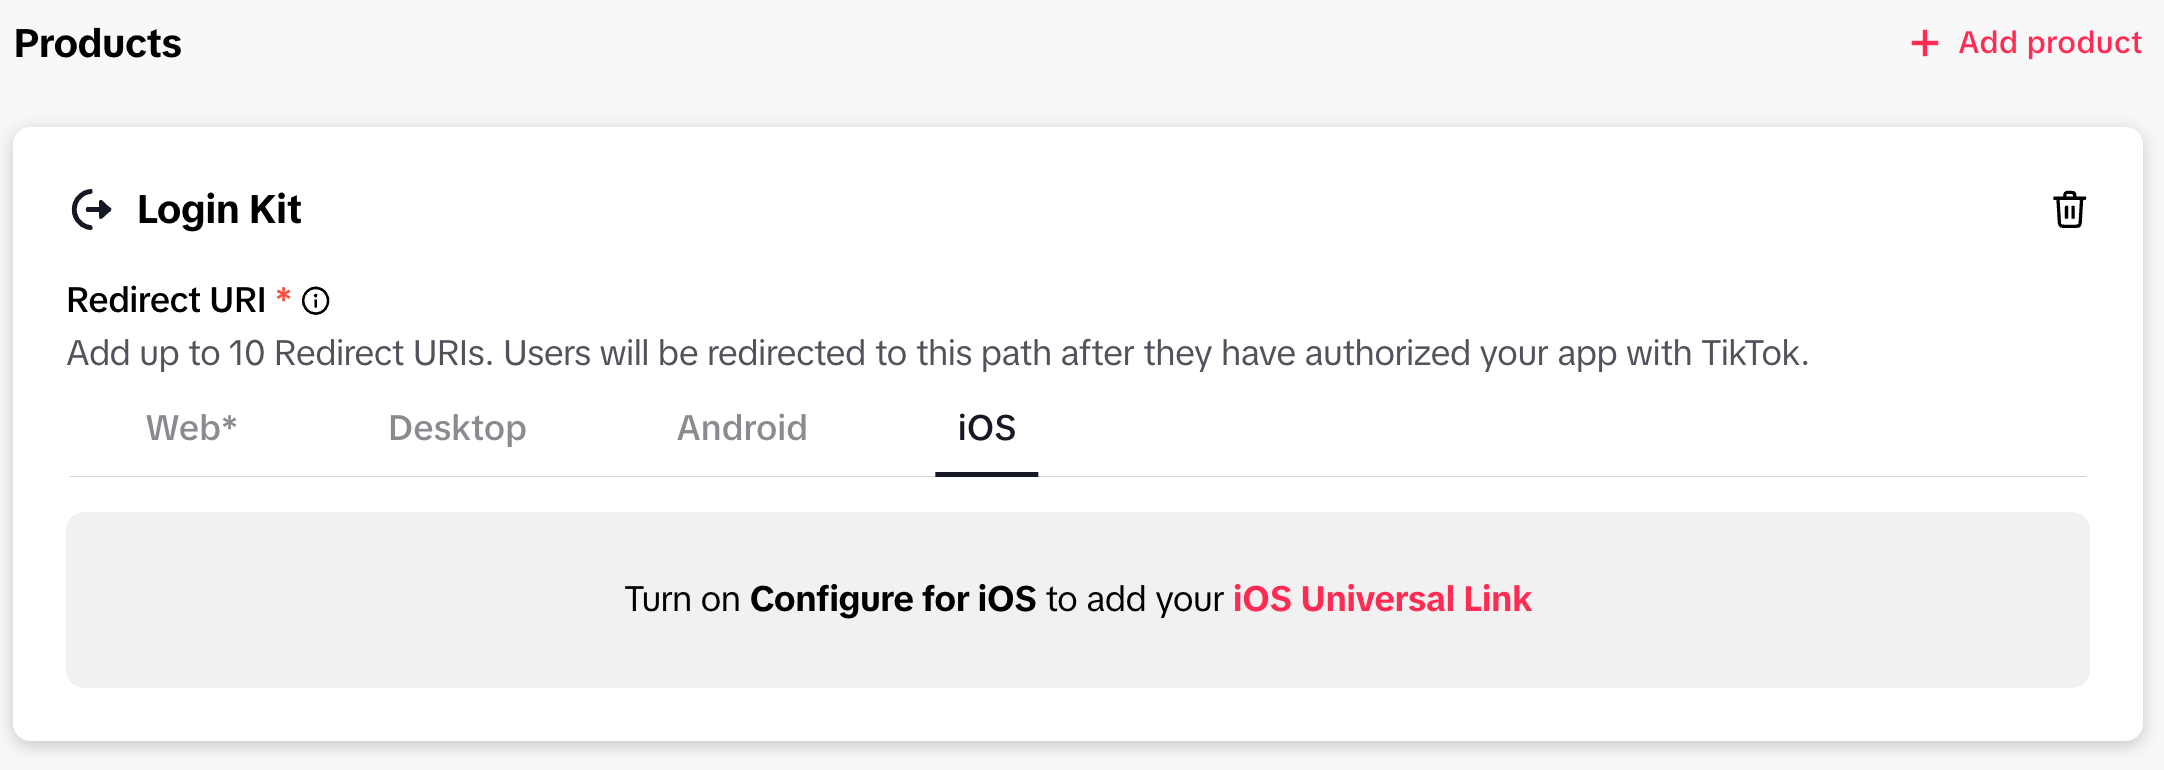Click the Products section heading
This screenshot has height=770, width=2164.
click(98, 44)
